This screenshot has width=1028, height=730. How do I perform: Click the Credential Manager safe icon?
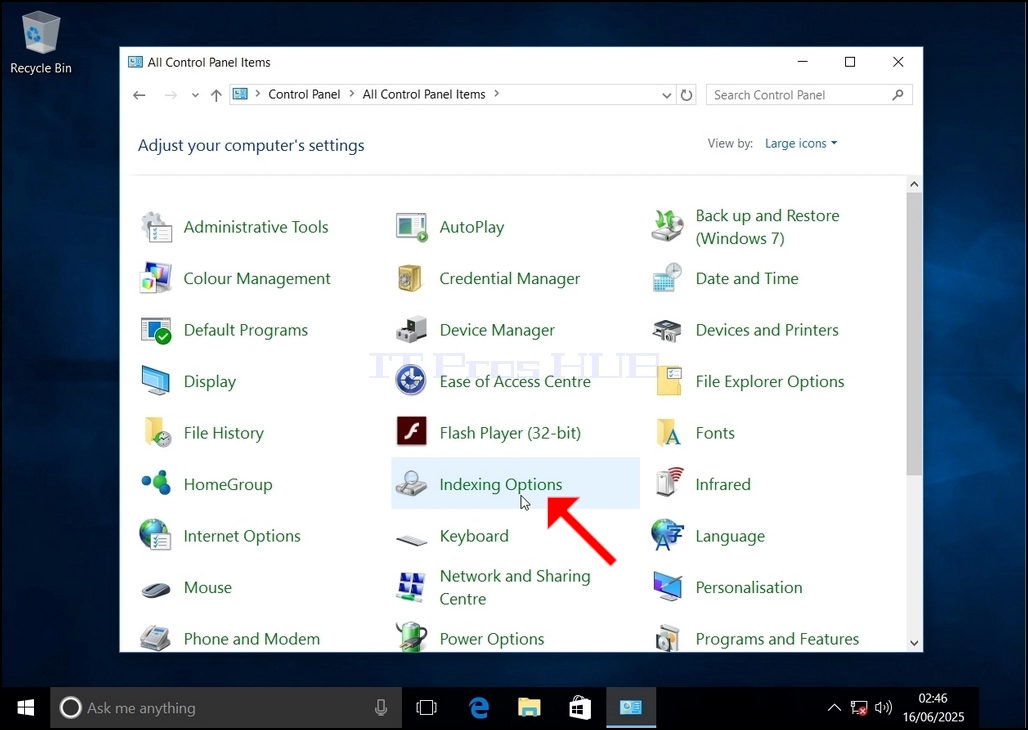[x=410, y=278]
